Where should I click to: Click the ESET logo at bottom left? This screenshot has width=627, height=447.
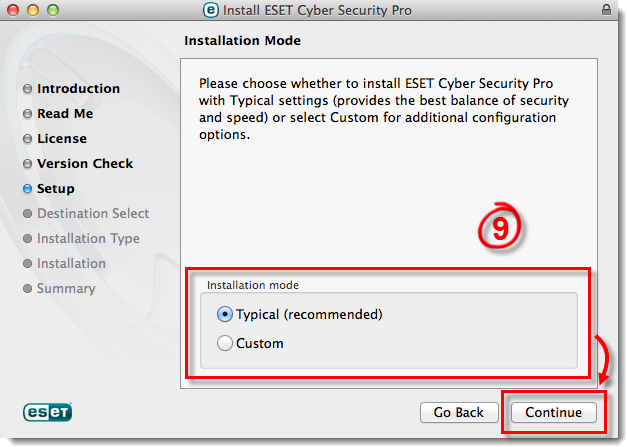48,412
